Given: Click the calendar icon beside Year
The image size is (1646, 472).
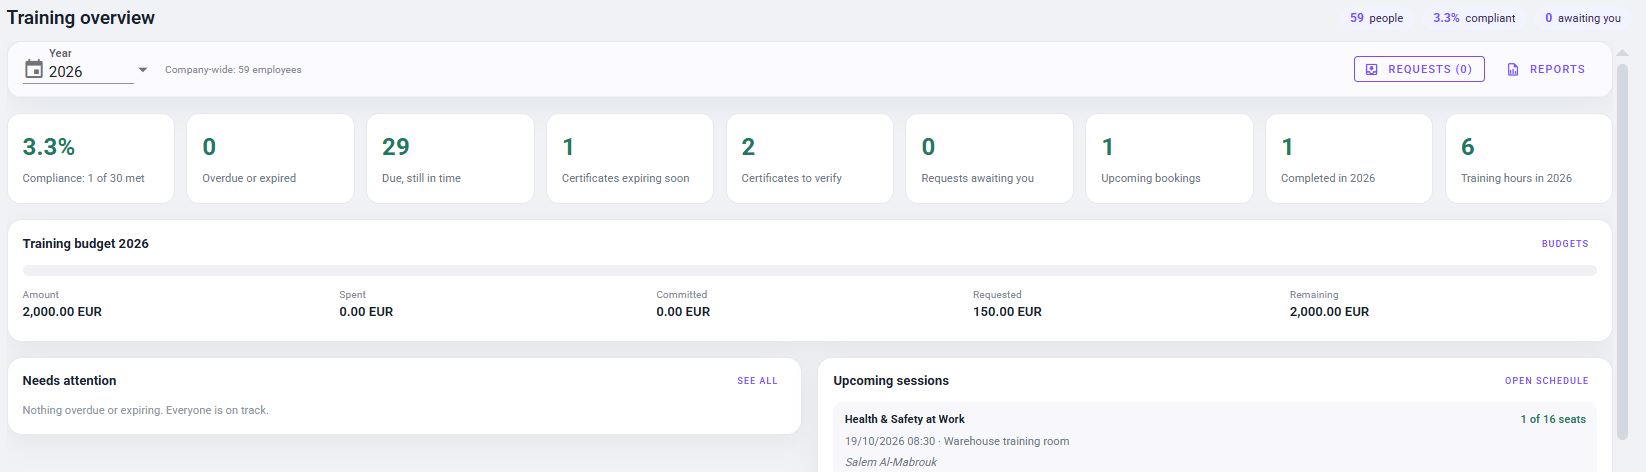Looking at the screenshot, I should (x=33, y=69).
